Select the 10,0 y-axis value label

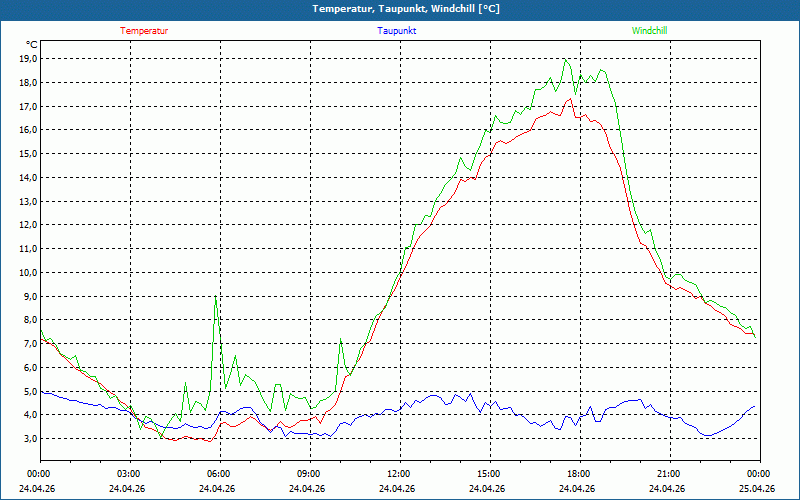point(27,272)
